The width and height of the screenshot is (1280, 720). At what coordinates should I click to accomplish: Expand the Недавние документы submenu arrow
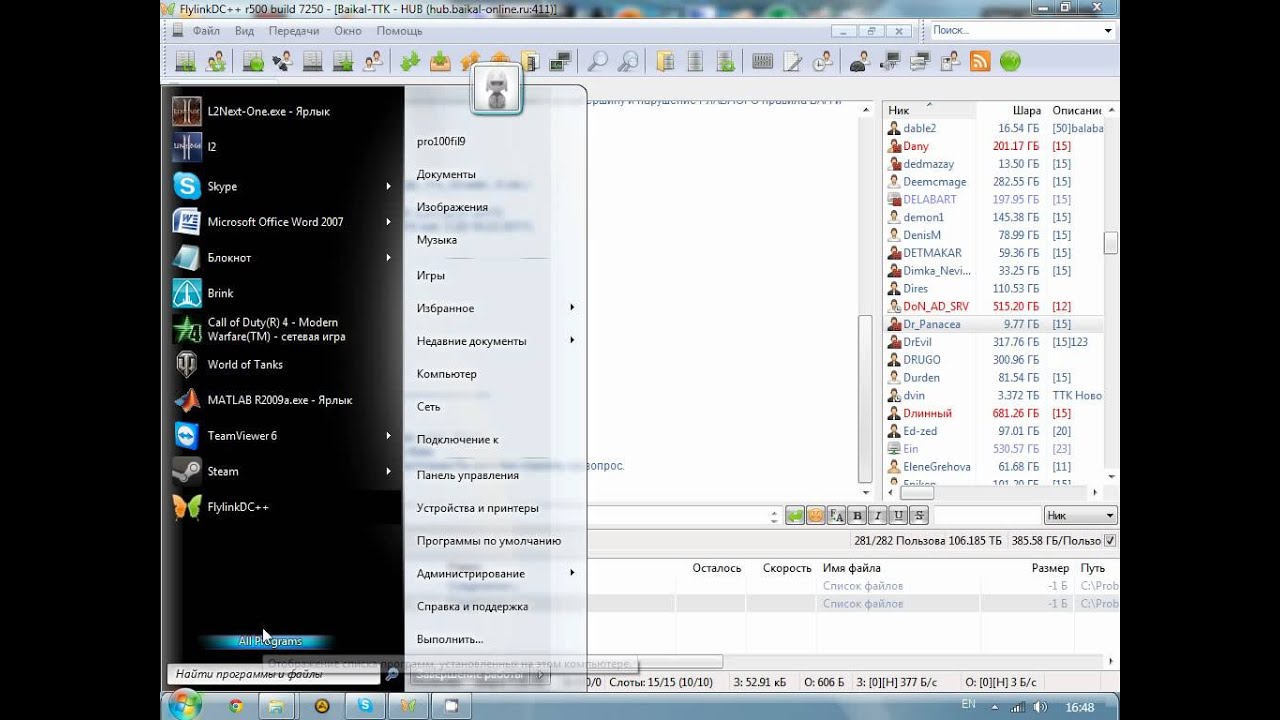[x=572, y=341]
